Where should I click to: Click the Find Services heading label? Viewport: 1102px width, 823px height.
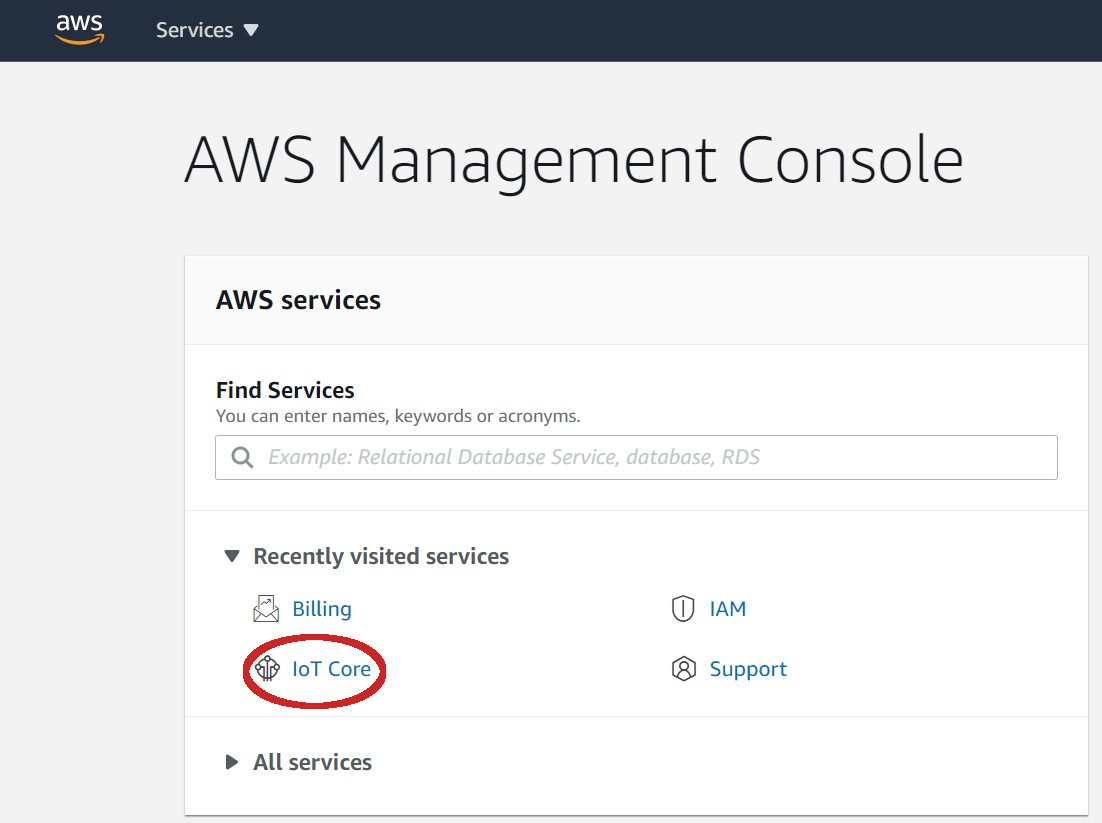(285, 390)
